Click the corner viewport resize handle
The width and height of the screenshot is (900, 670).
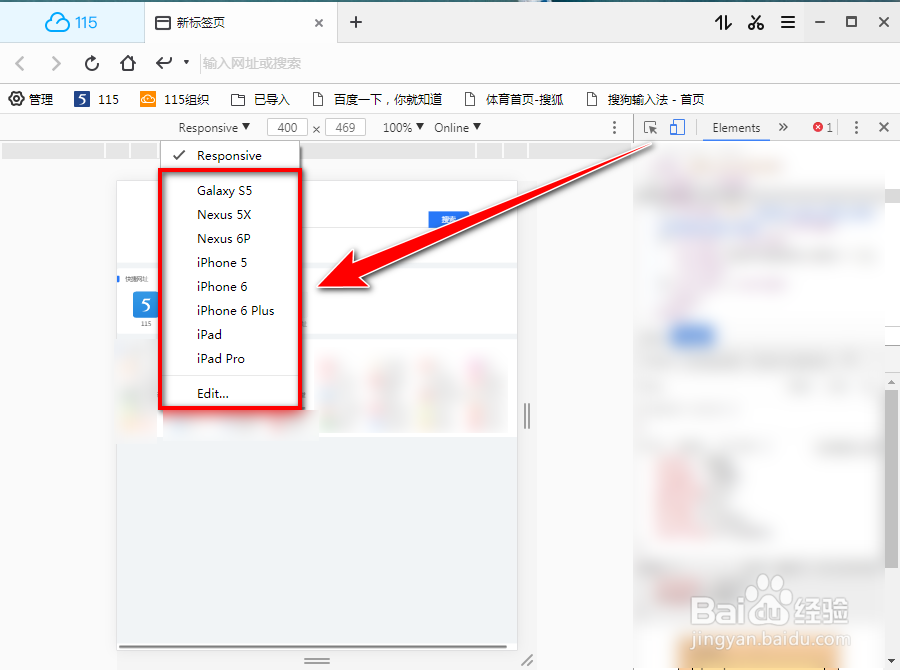pyautogui.click(x=526, y=661)
